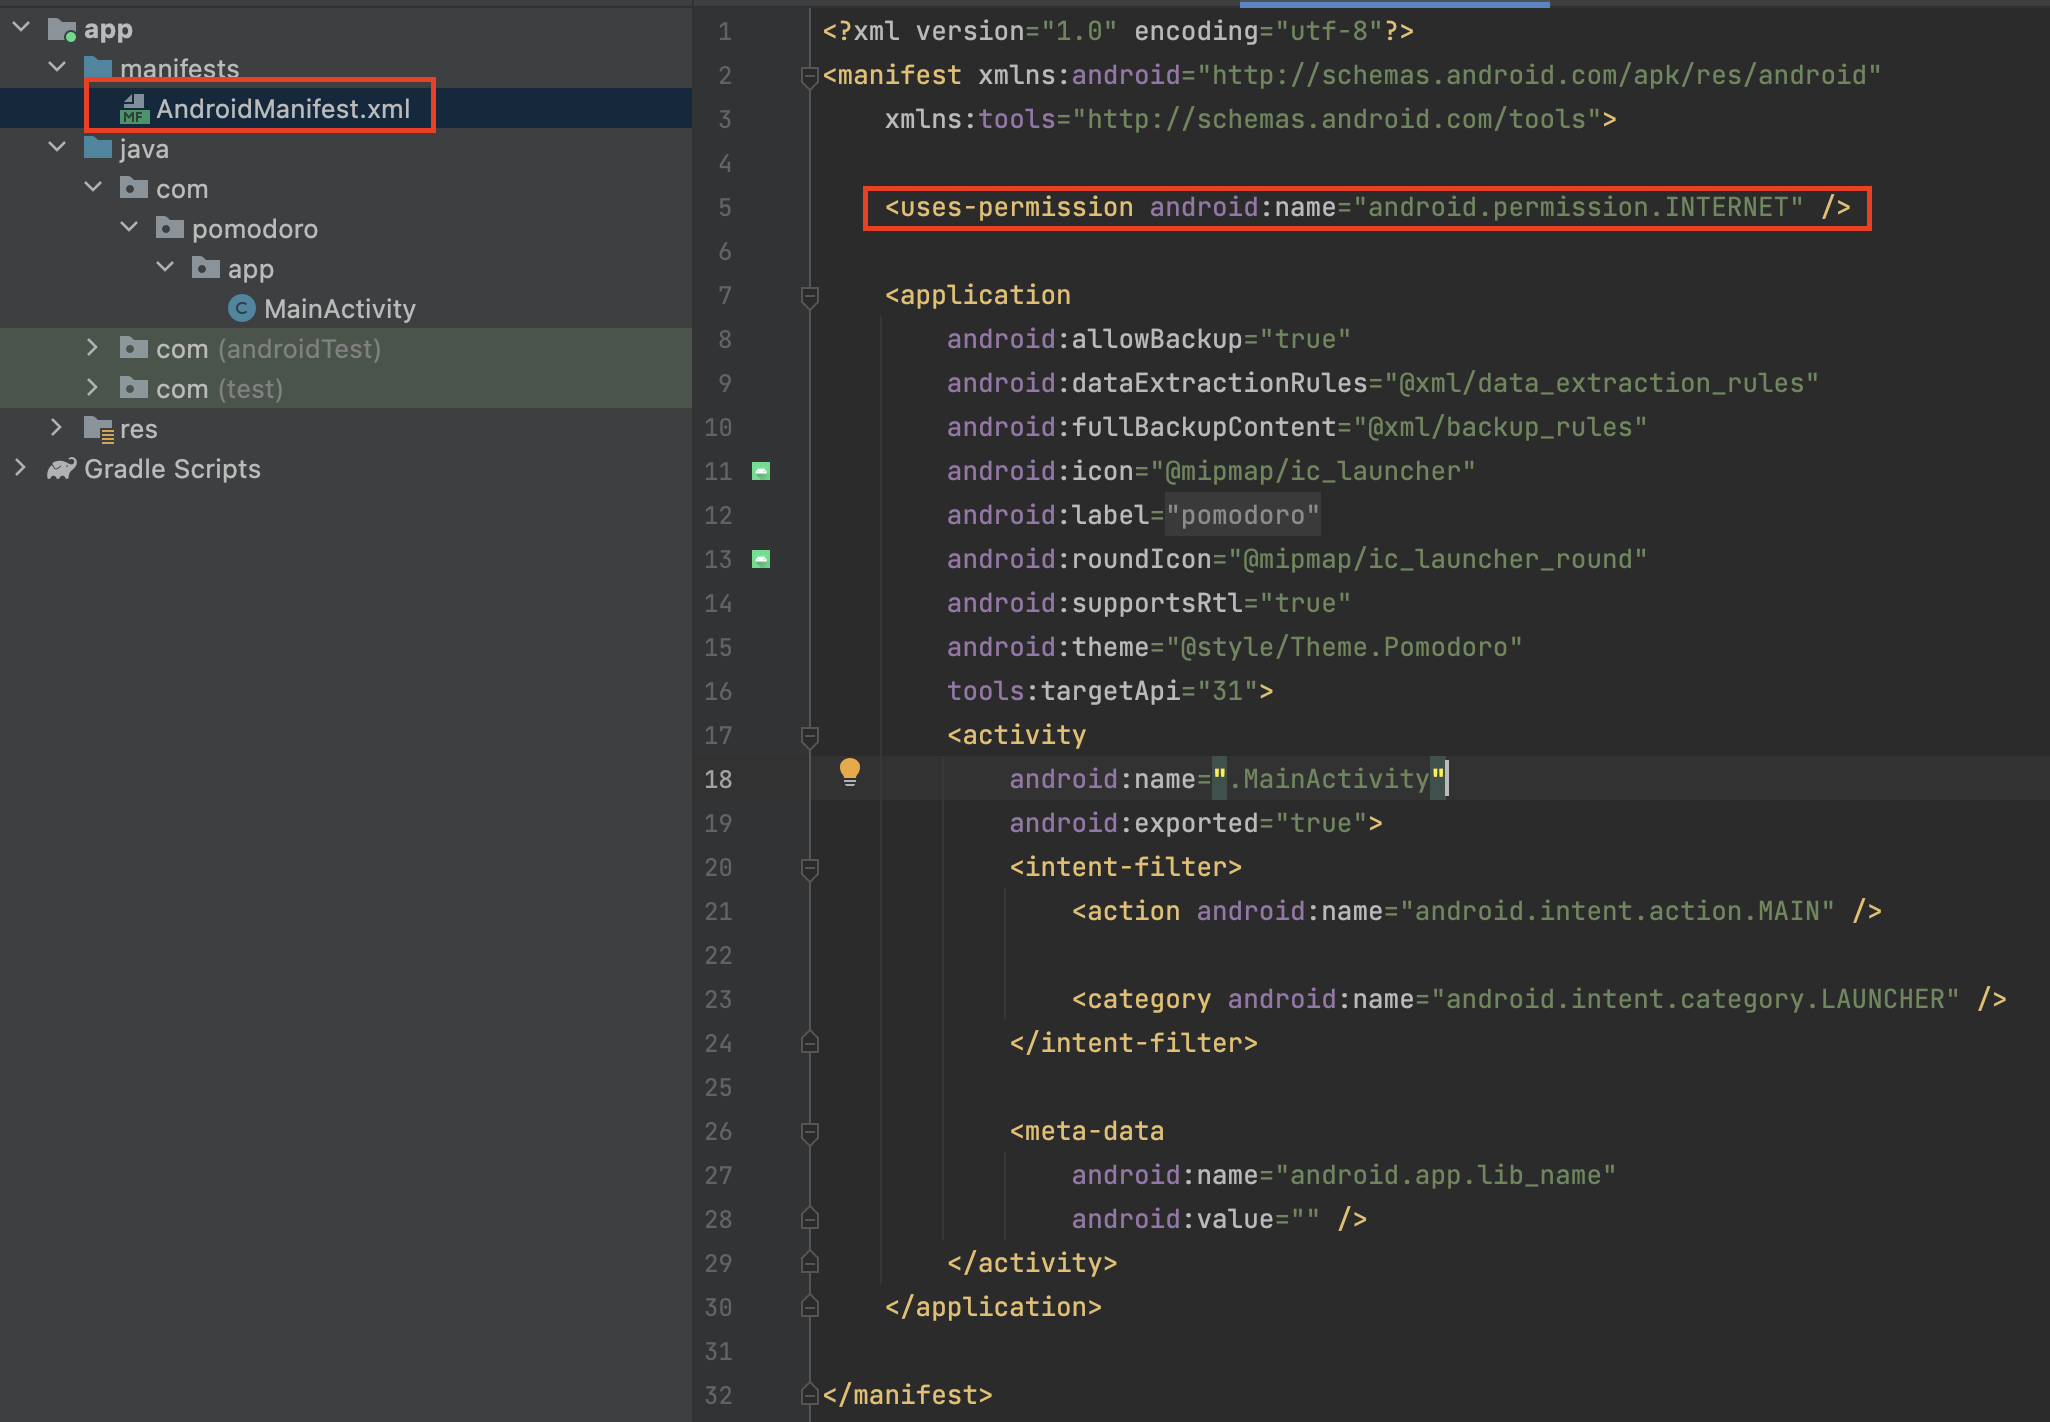Fold the intent-filter block at line 20
2050x1422 pixels.
(810, 868)
